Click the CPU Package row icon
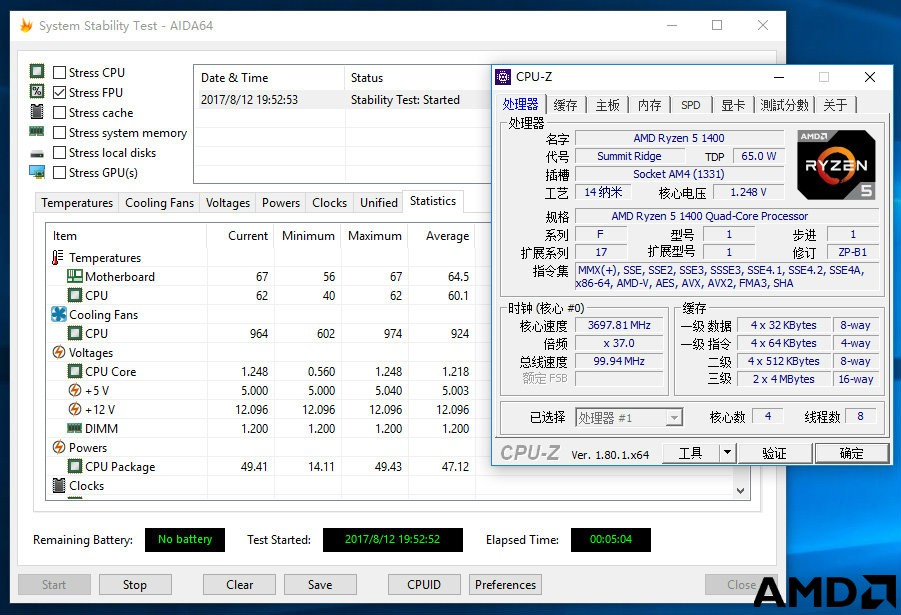 click(75, 466)
